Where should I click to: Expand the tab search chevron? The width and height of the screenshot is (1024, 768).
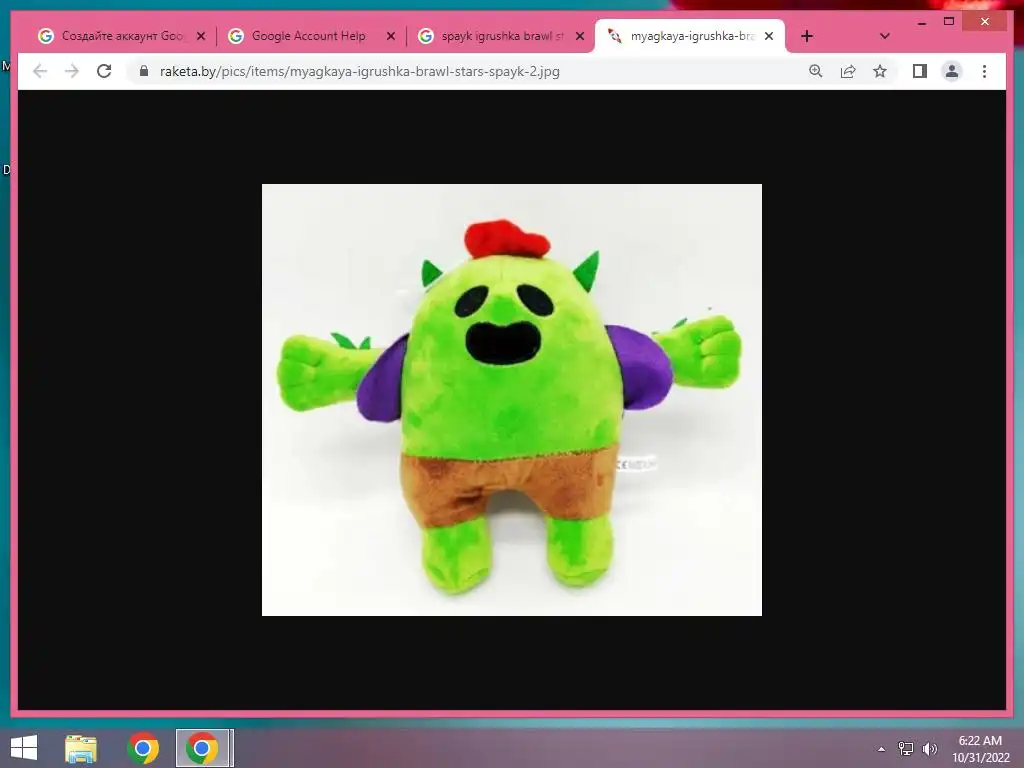click(884, 36)
